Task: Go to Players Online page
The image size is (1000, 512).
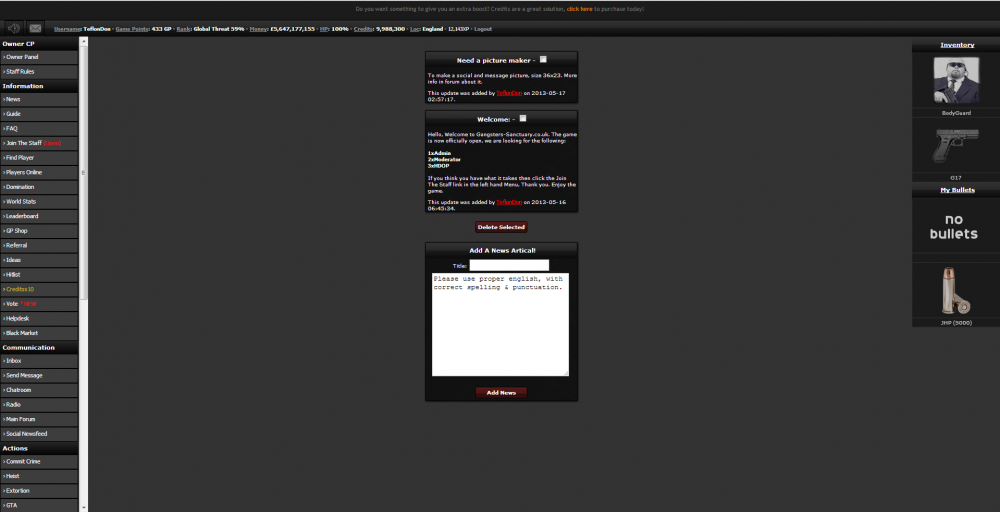Action: [24, 172]
